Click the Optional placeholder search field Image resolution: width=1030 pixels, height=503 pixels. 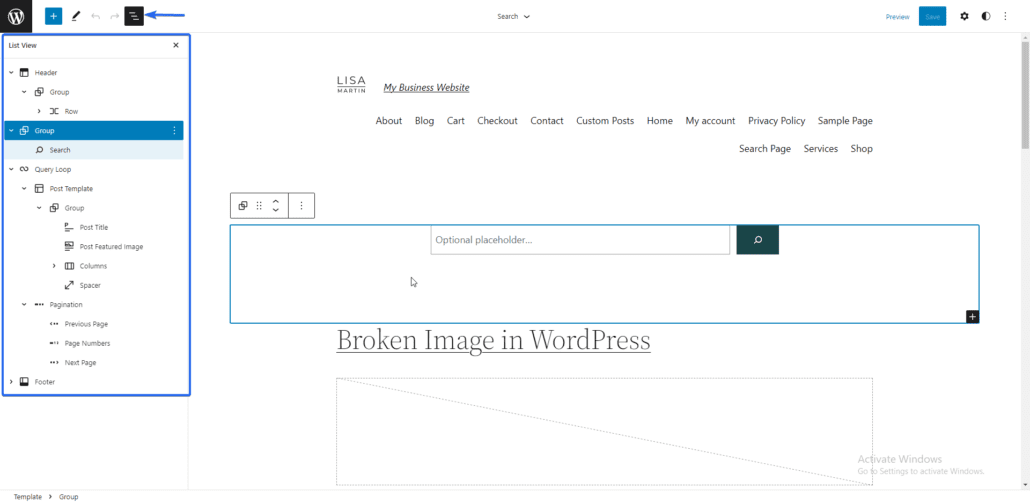pyautogui.click(x=580, y=240)
